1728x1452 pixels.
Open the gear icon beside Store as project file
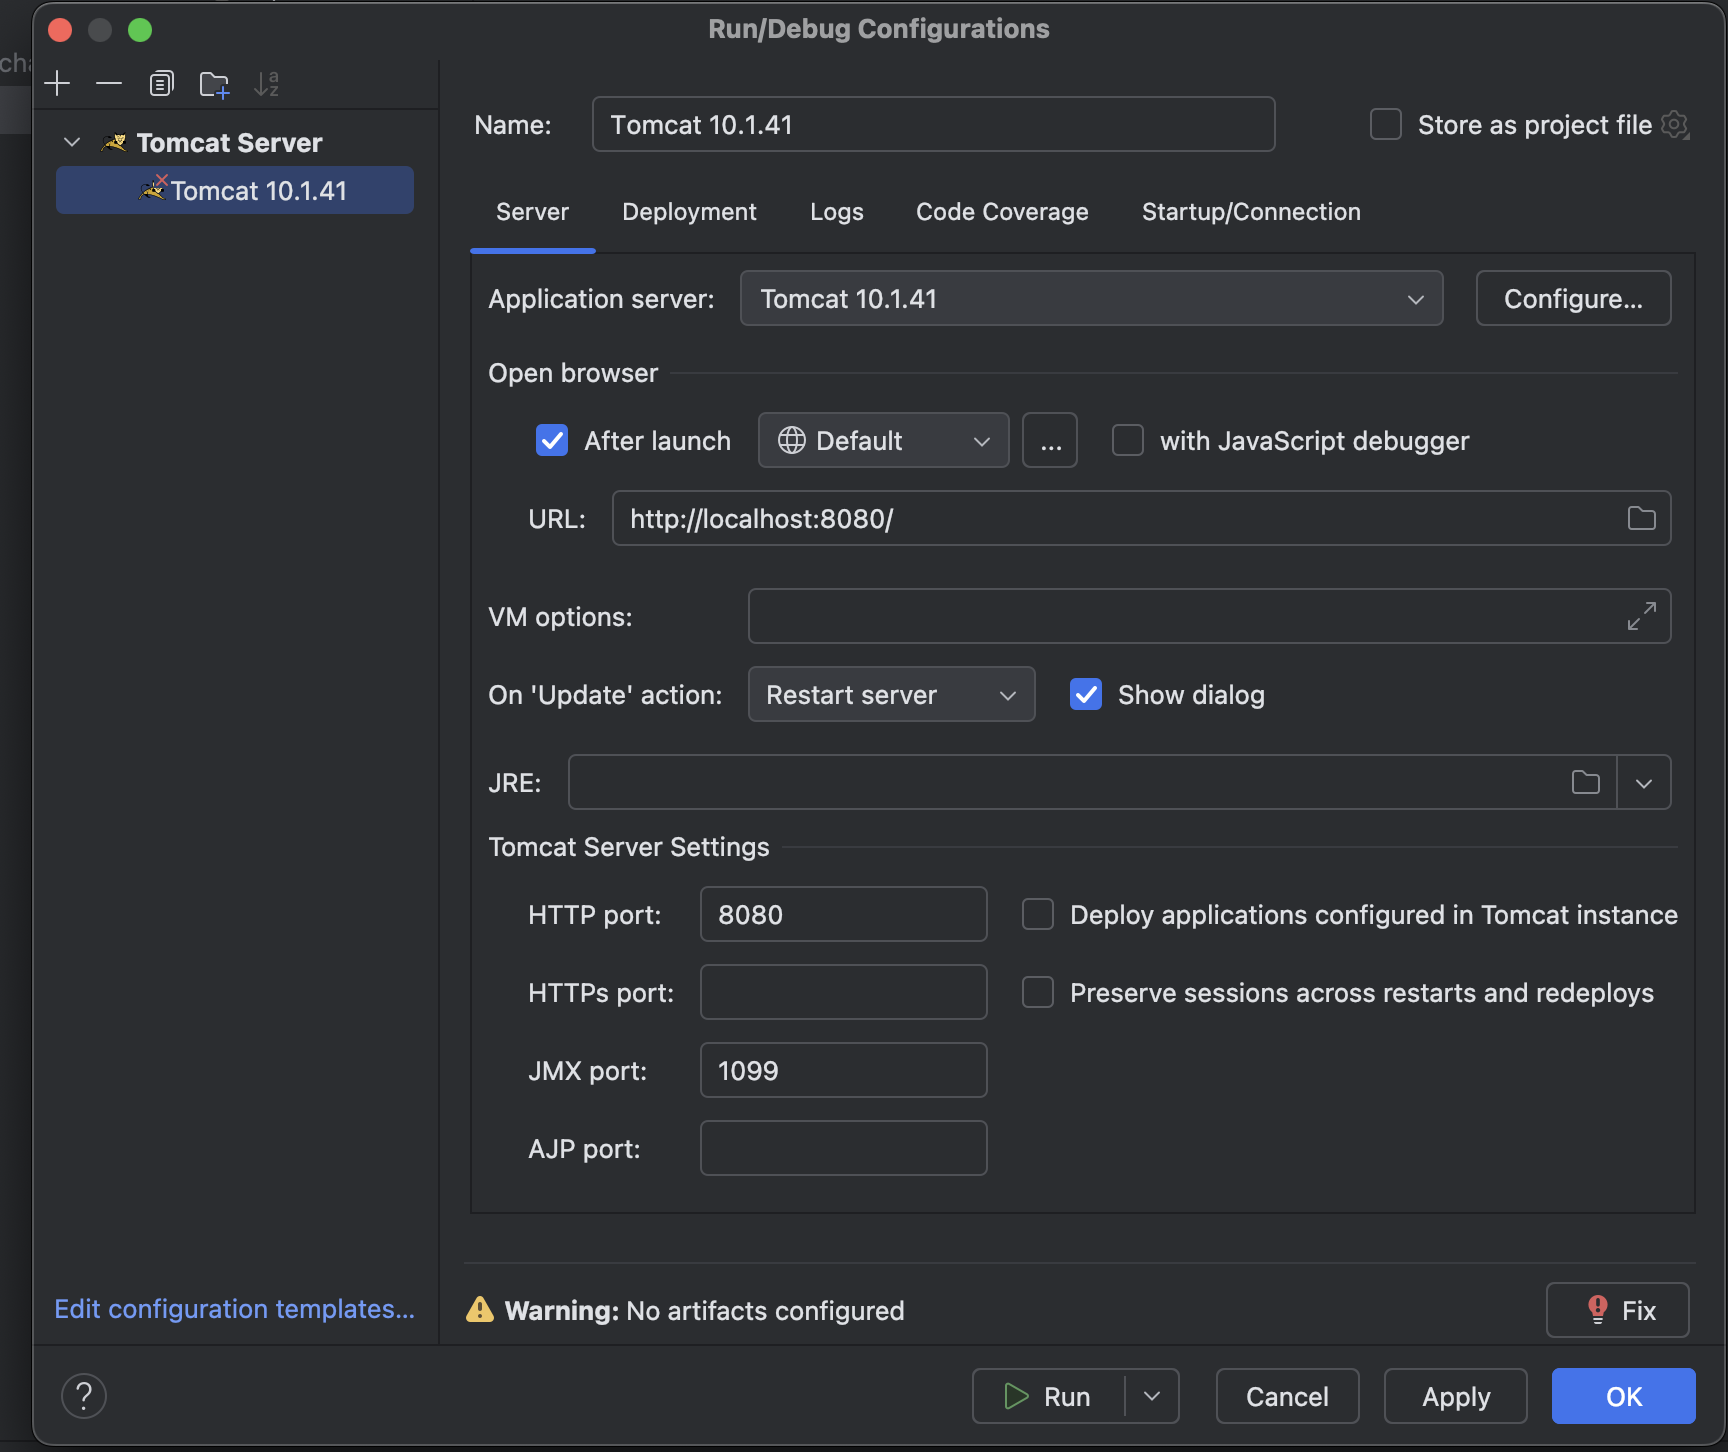1675,125
